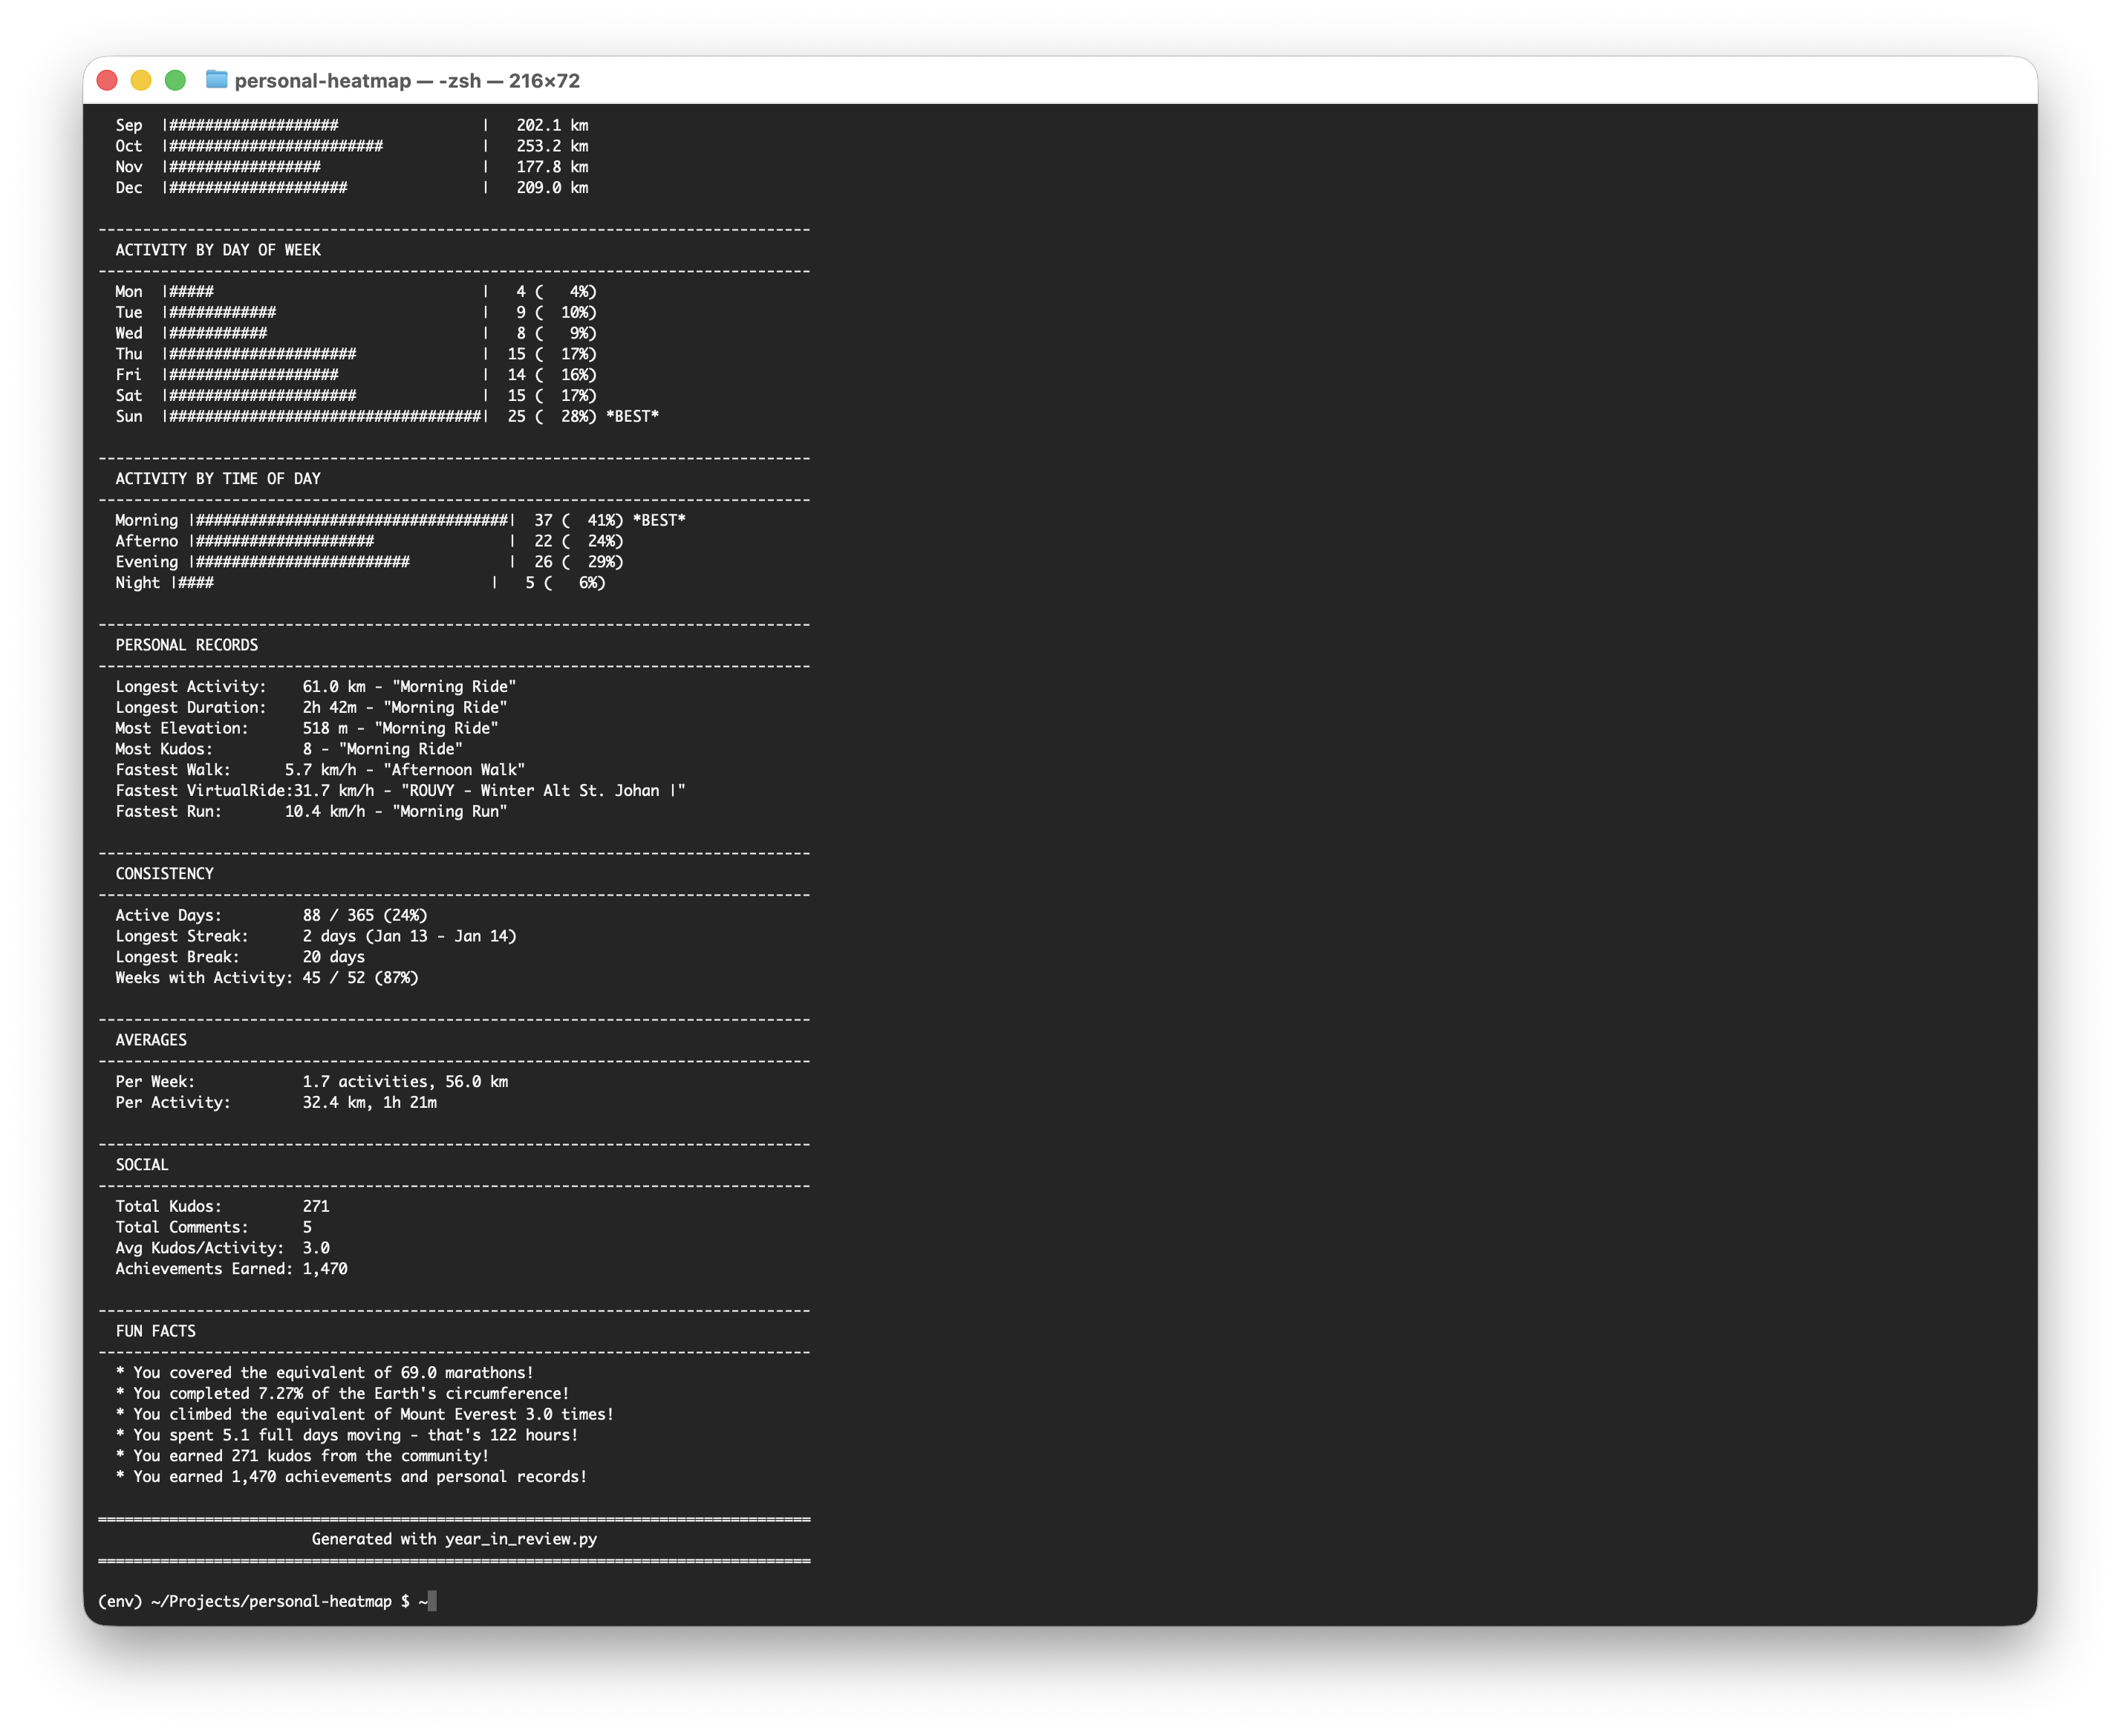Viewport: 2121px width, 1736px height.
Task: Click the Sun bar marked *BEST*
Action: coord(325,416)
